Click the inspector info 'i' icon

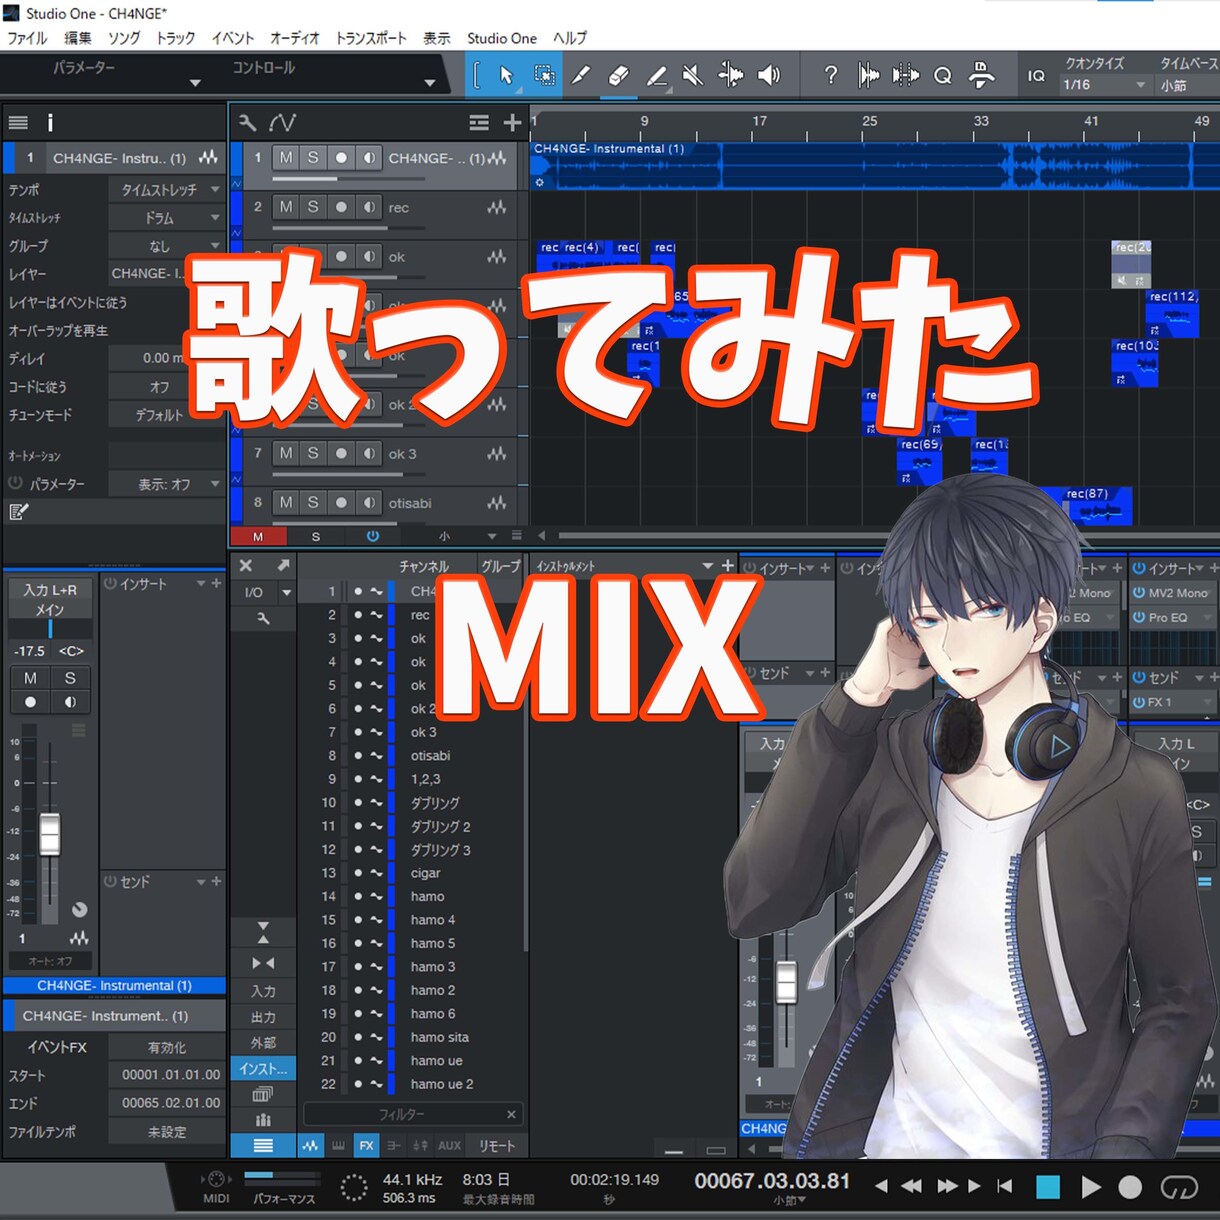[50, 123]
